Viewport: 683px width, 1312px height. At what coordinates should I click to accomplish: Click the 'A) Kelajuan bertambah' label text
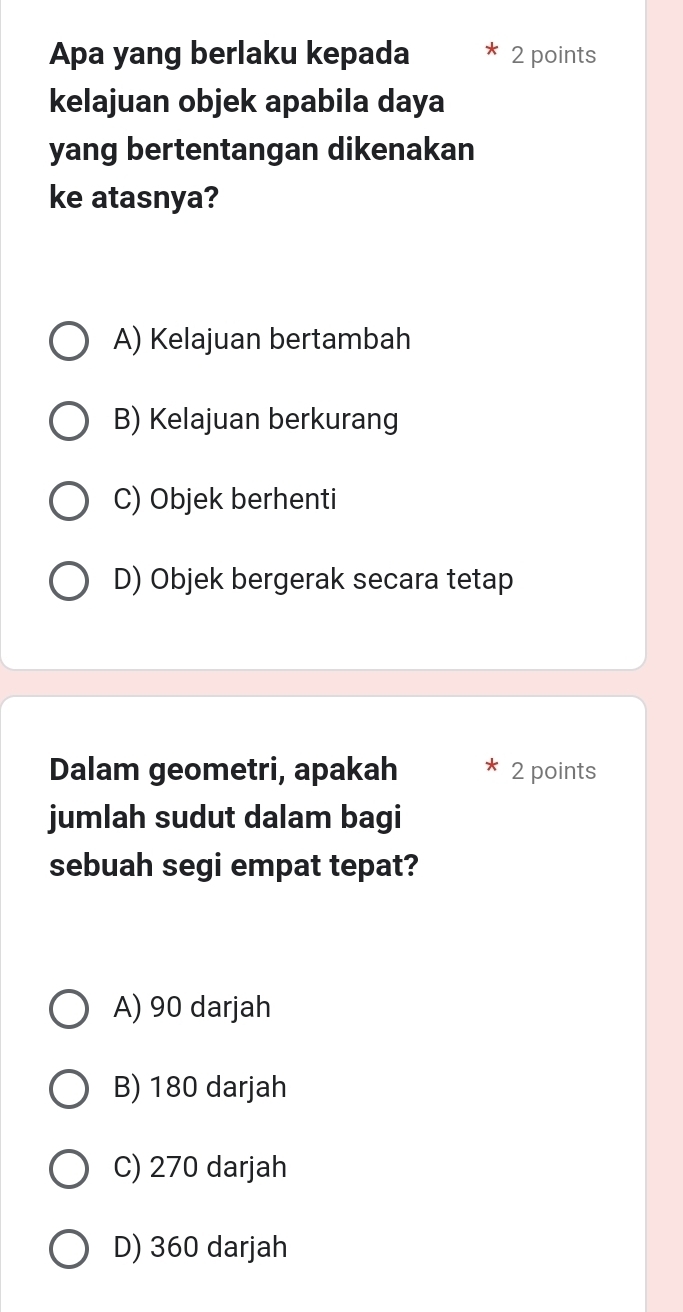(x=262, y=340)
